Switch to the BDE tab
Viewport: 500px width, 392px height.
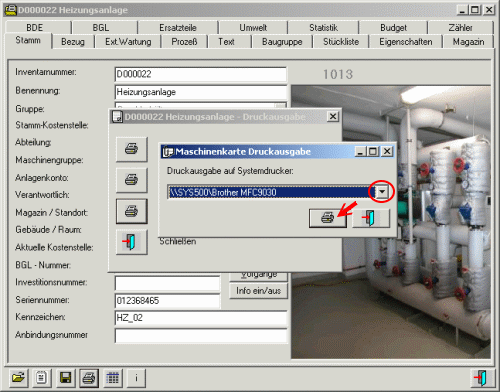38,27
